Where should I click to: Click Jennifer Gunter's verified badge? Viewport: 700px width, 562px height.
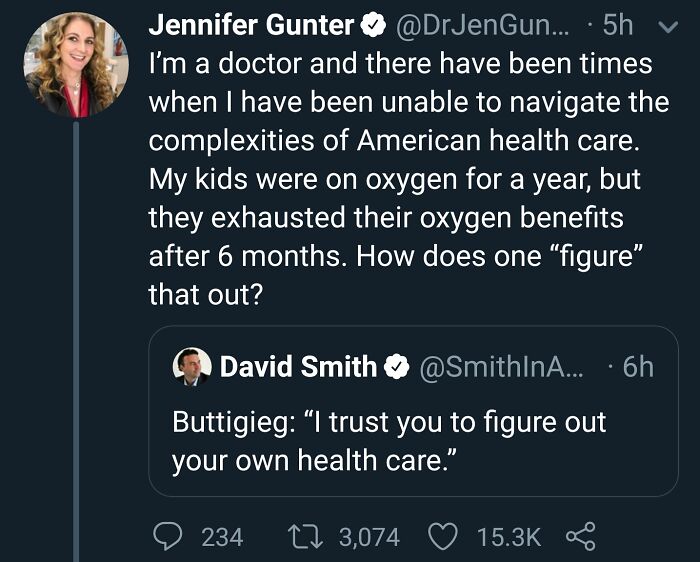[373, 23]
